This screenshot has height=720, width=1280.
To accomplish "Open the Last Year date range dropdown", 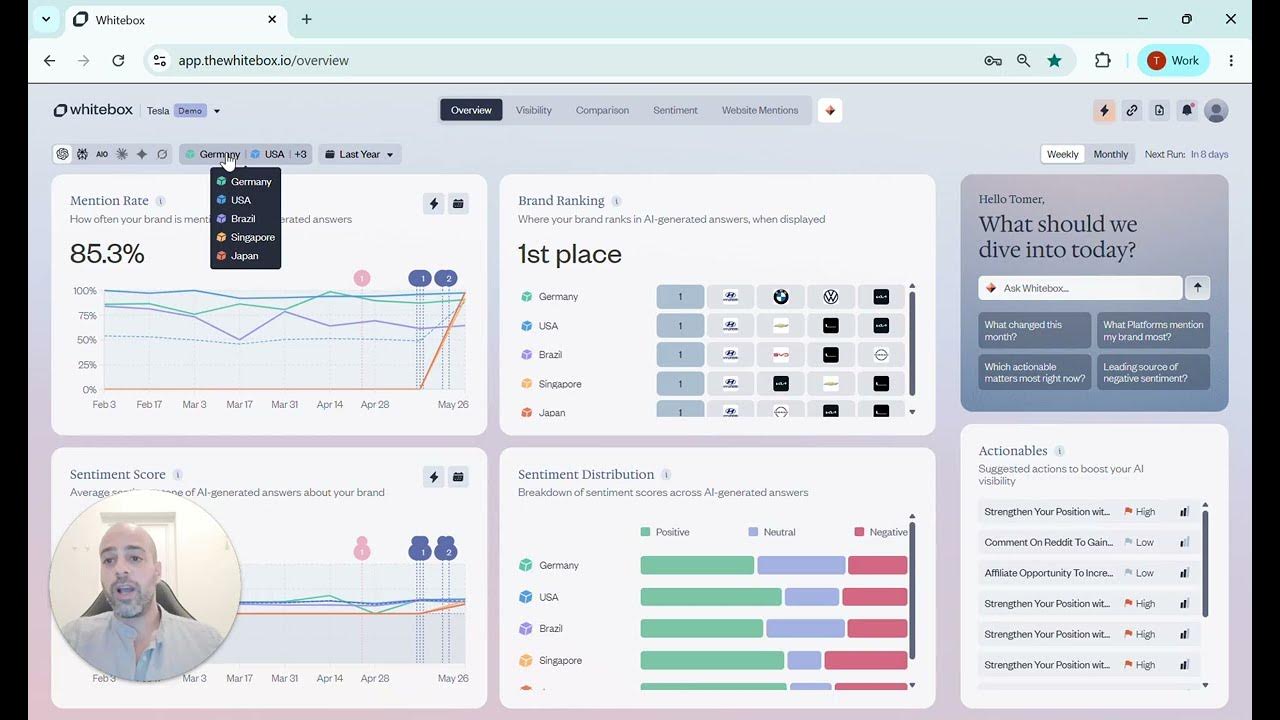I will [360, 154].
